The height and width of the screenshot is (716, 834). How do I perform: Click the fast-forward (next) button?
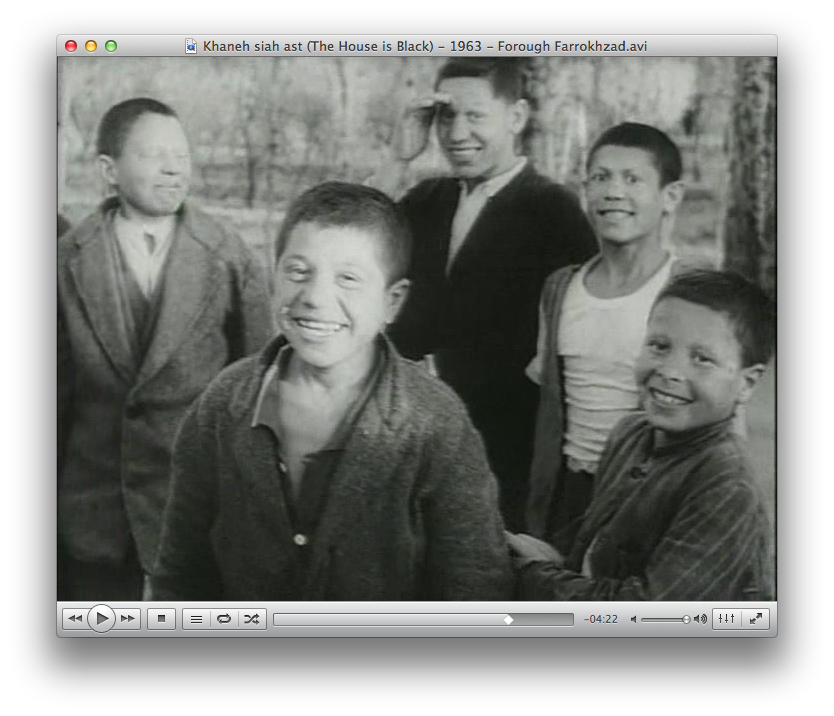(128, 619)
